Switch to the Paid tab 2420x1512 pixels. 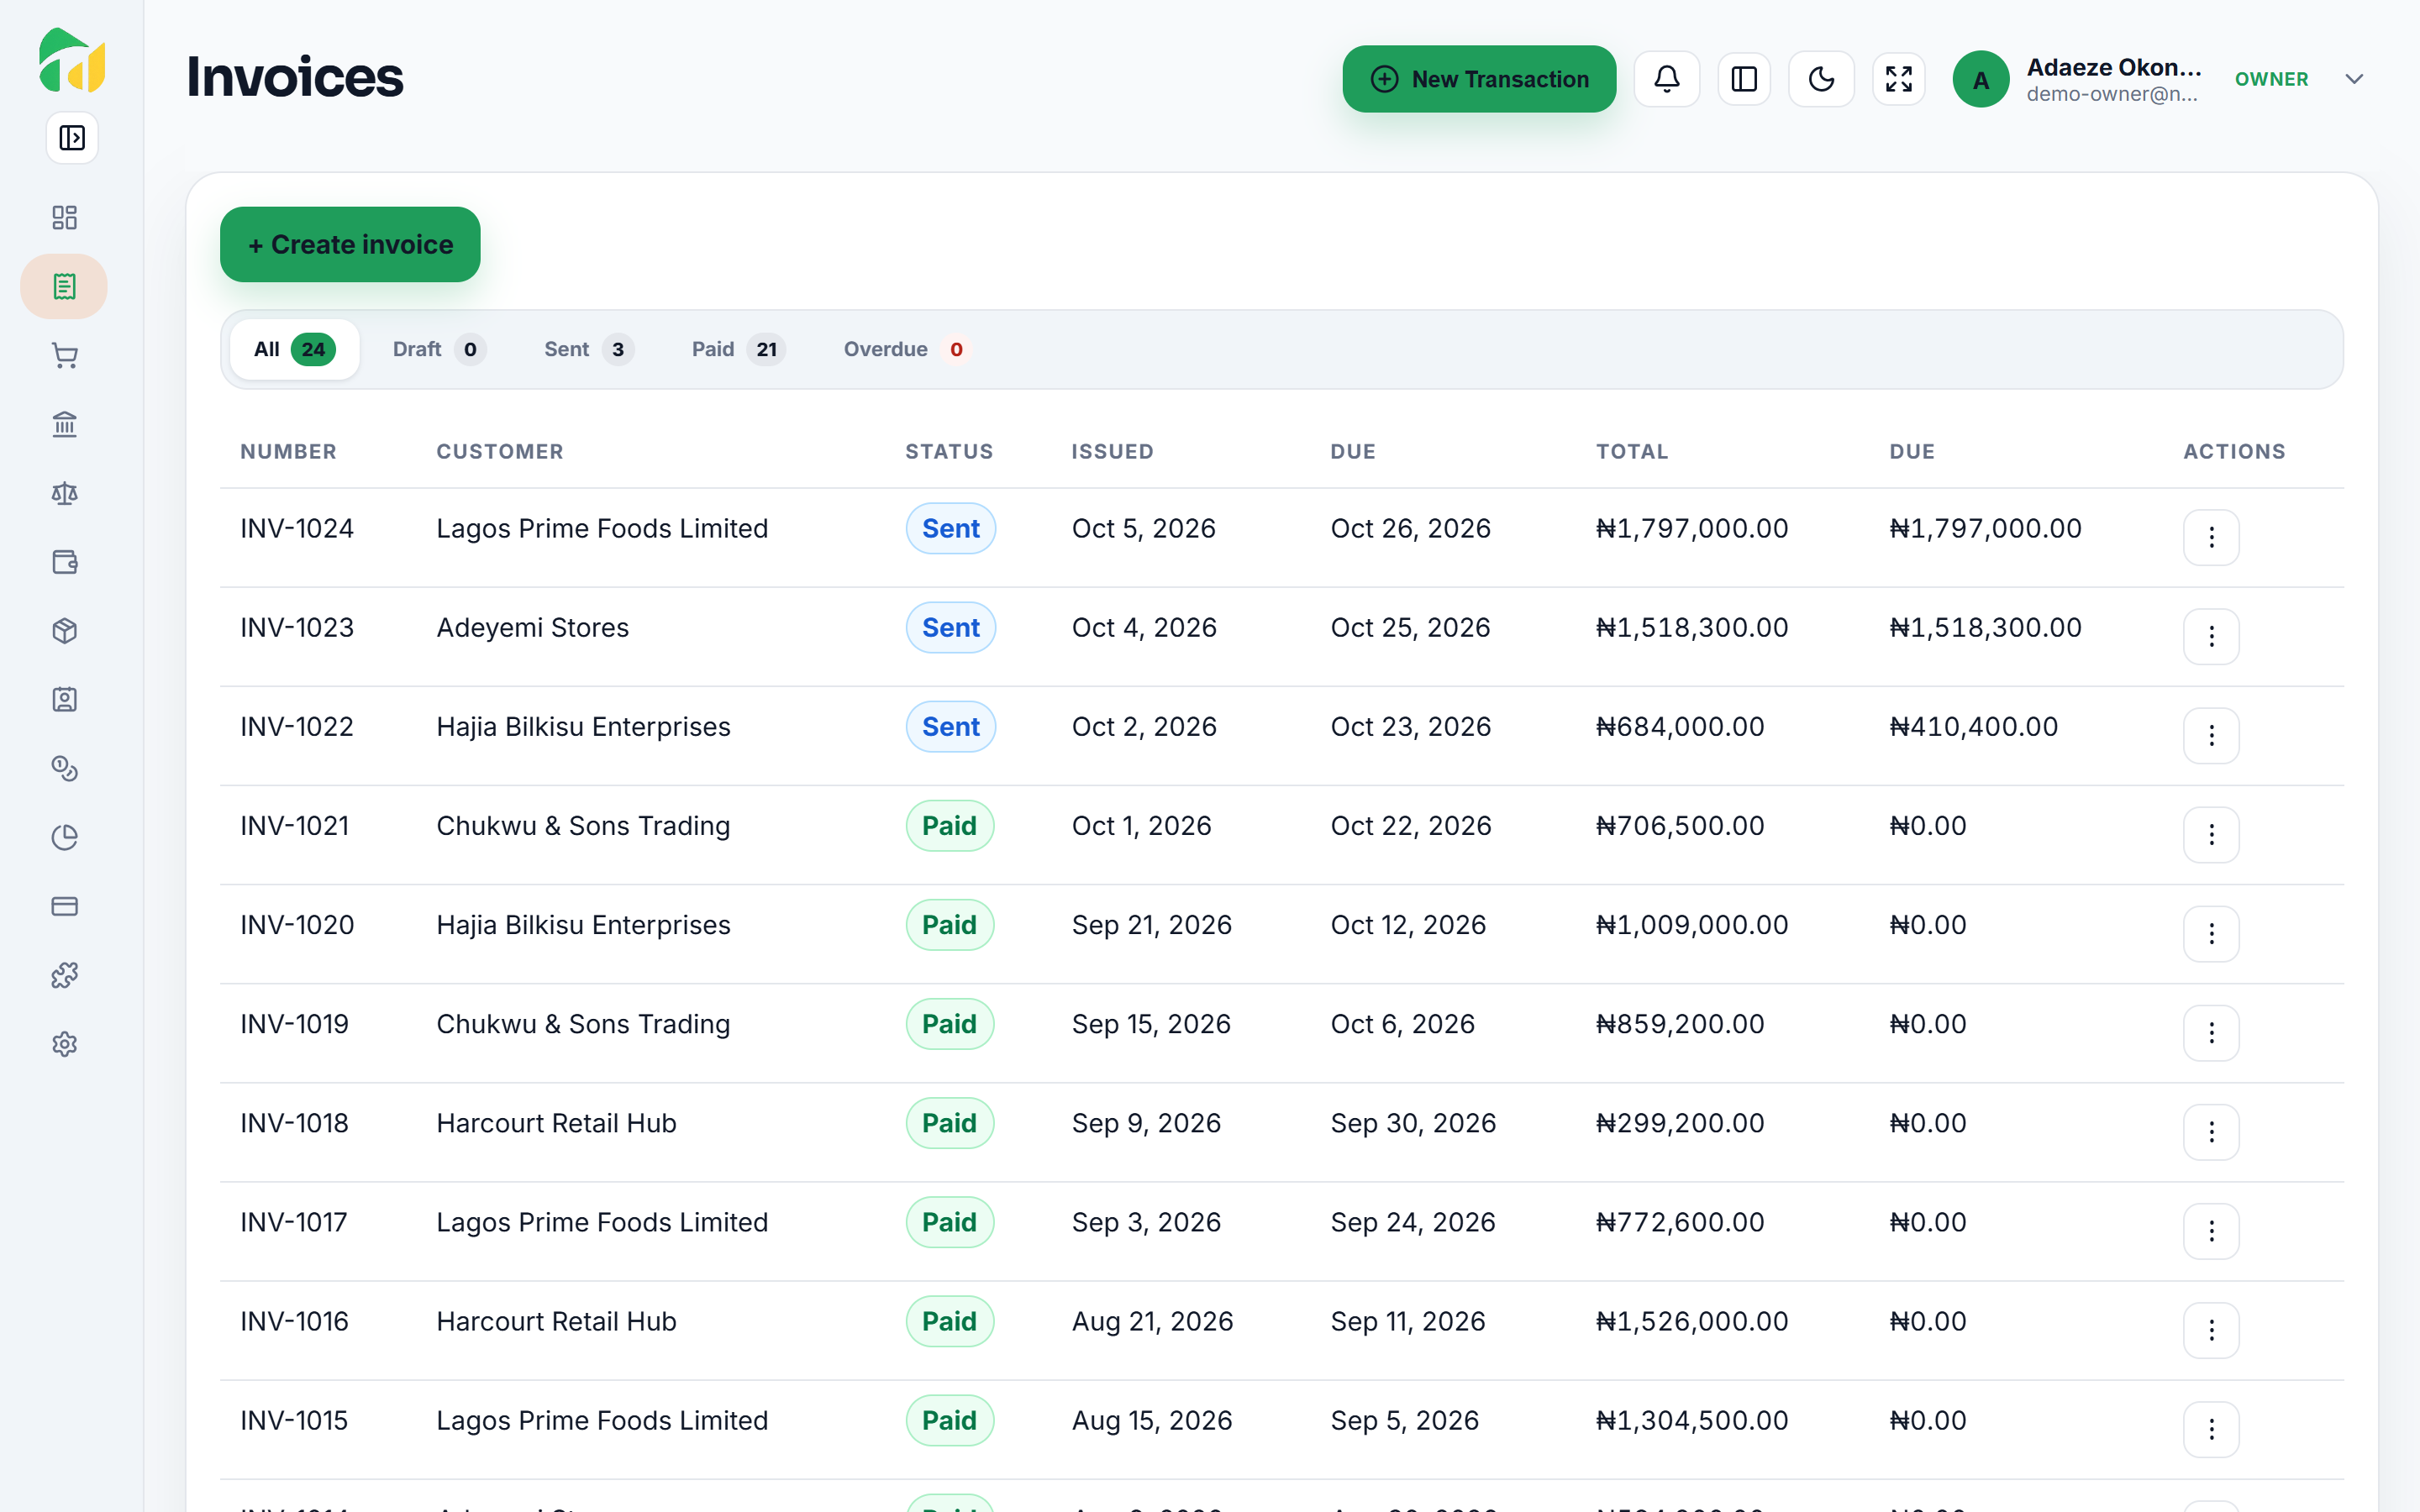click(x=738, y=349)
